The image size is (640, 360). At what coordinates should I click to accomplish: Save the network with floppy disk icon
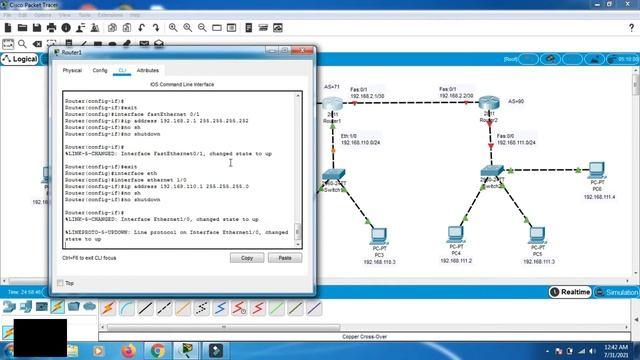coord(37,28)
